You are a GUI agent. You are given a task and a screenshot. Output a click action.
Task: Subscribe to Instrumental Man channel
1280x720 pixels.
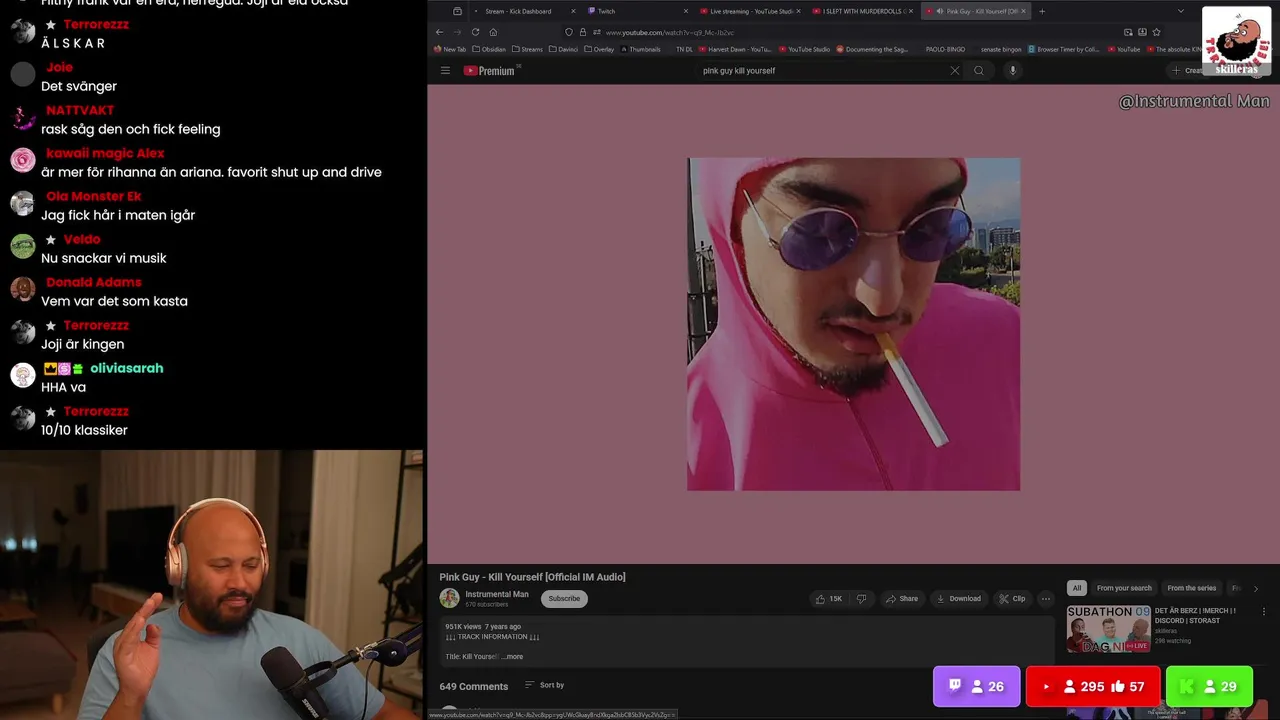[564, 599]
